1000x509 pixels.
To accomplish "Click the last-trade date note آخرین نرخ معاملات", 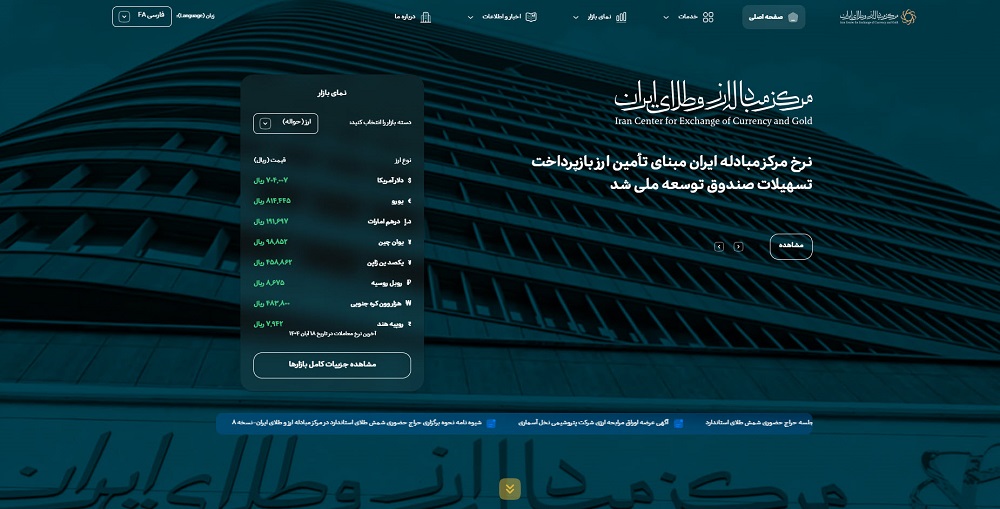I will pos(332,334).
